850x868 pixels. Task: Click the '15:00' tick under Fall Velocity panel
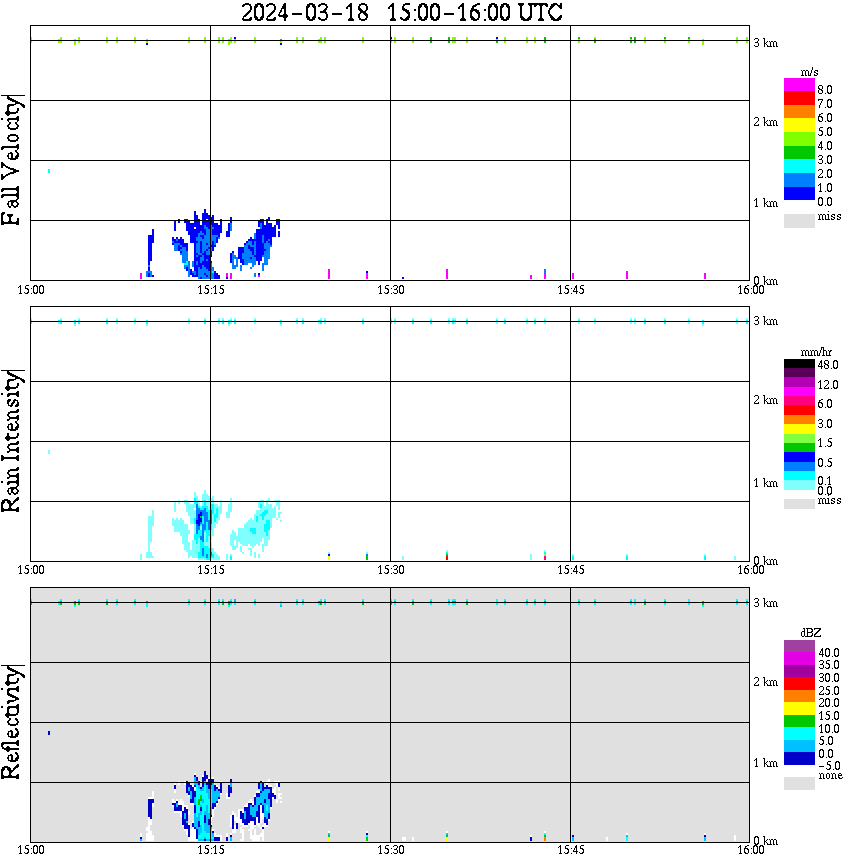click(31, 290)
